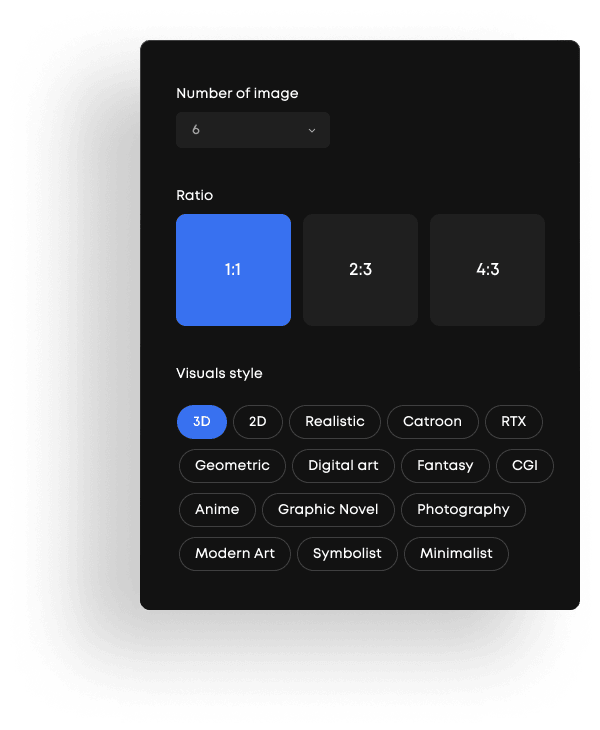The image size is (600, 730).
Task: Choose the Catroon style tag
Action: click(x=432, y=422)
